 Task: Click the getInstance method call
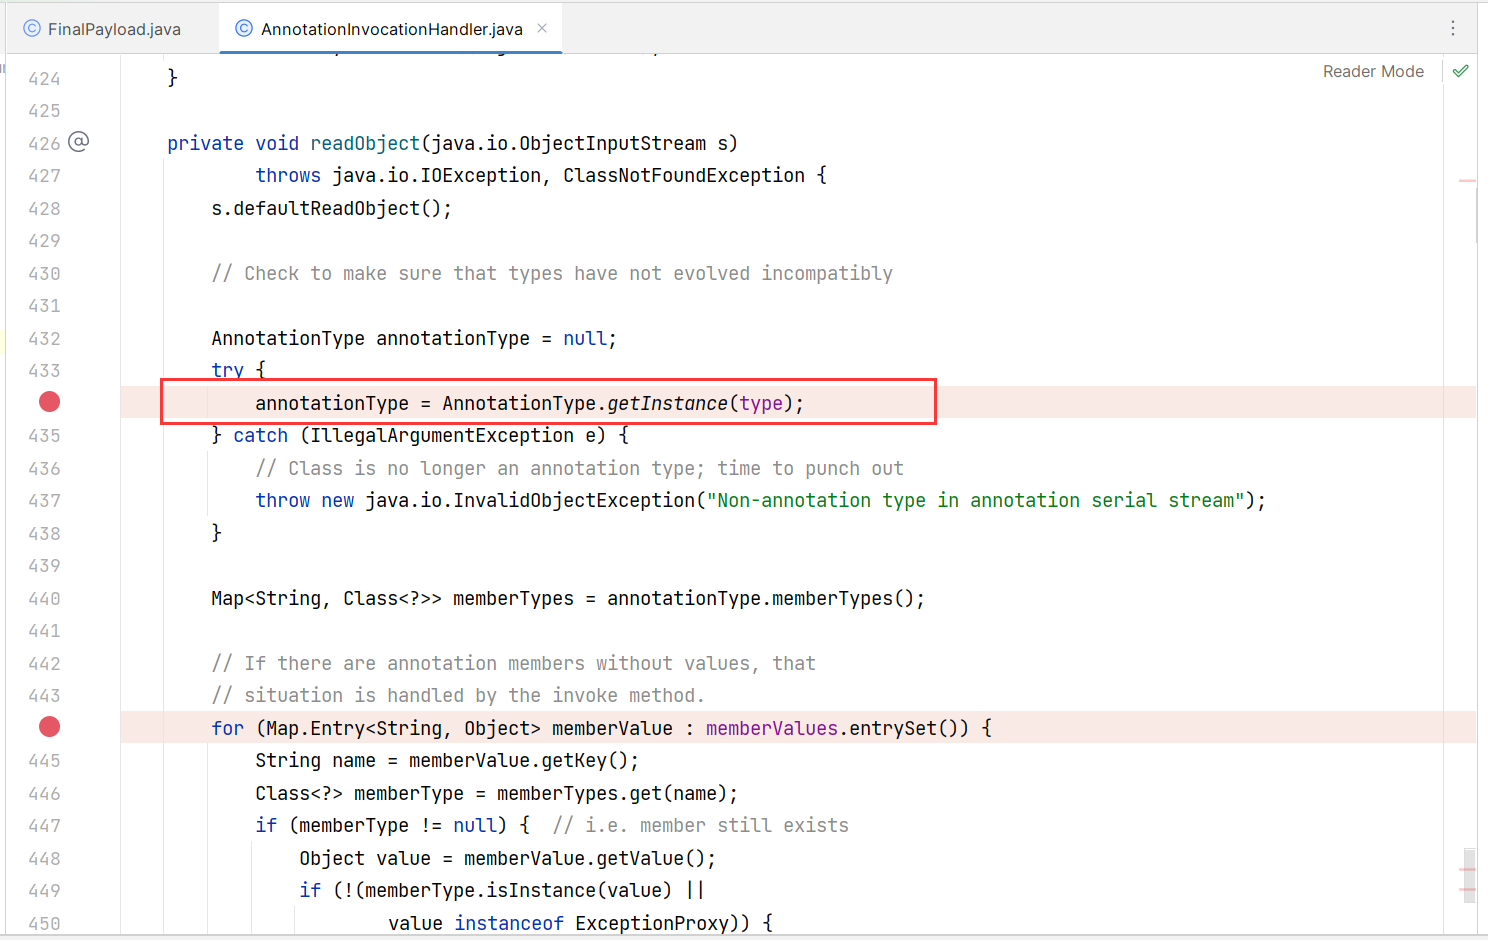tap(667, 403)
